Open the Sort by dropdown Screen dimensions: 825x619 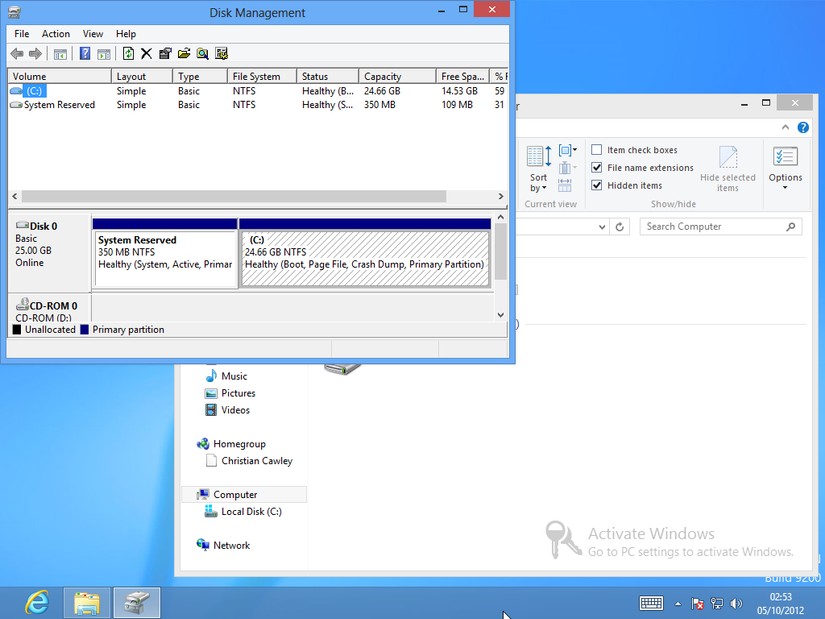tap(538, 169)
